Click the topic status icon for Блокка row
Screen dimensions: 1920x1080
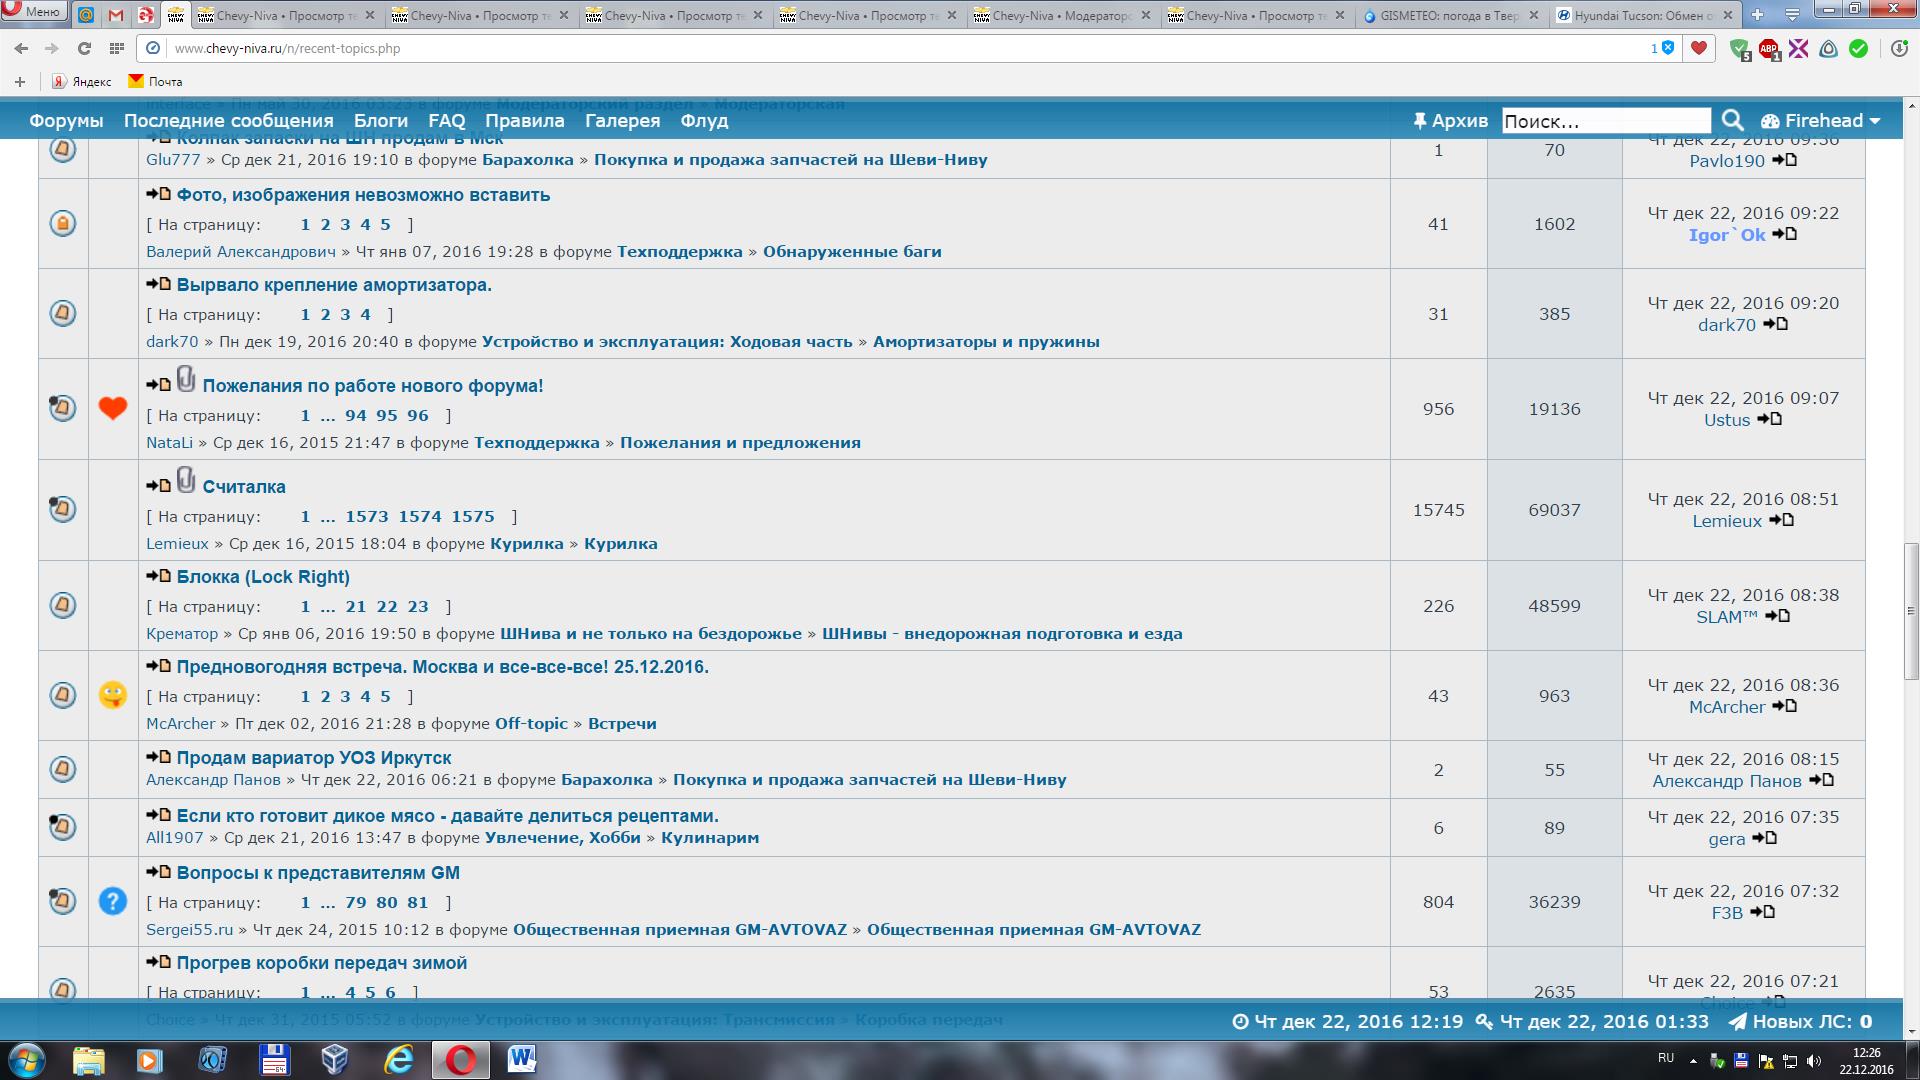(63, 605)
